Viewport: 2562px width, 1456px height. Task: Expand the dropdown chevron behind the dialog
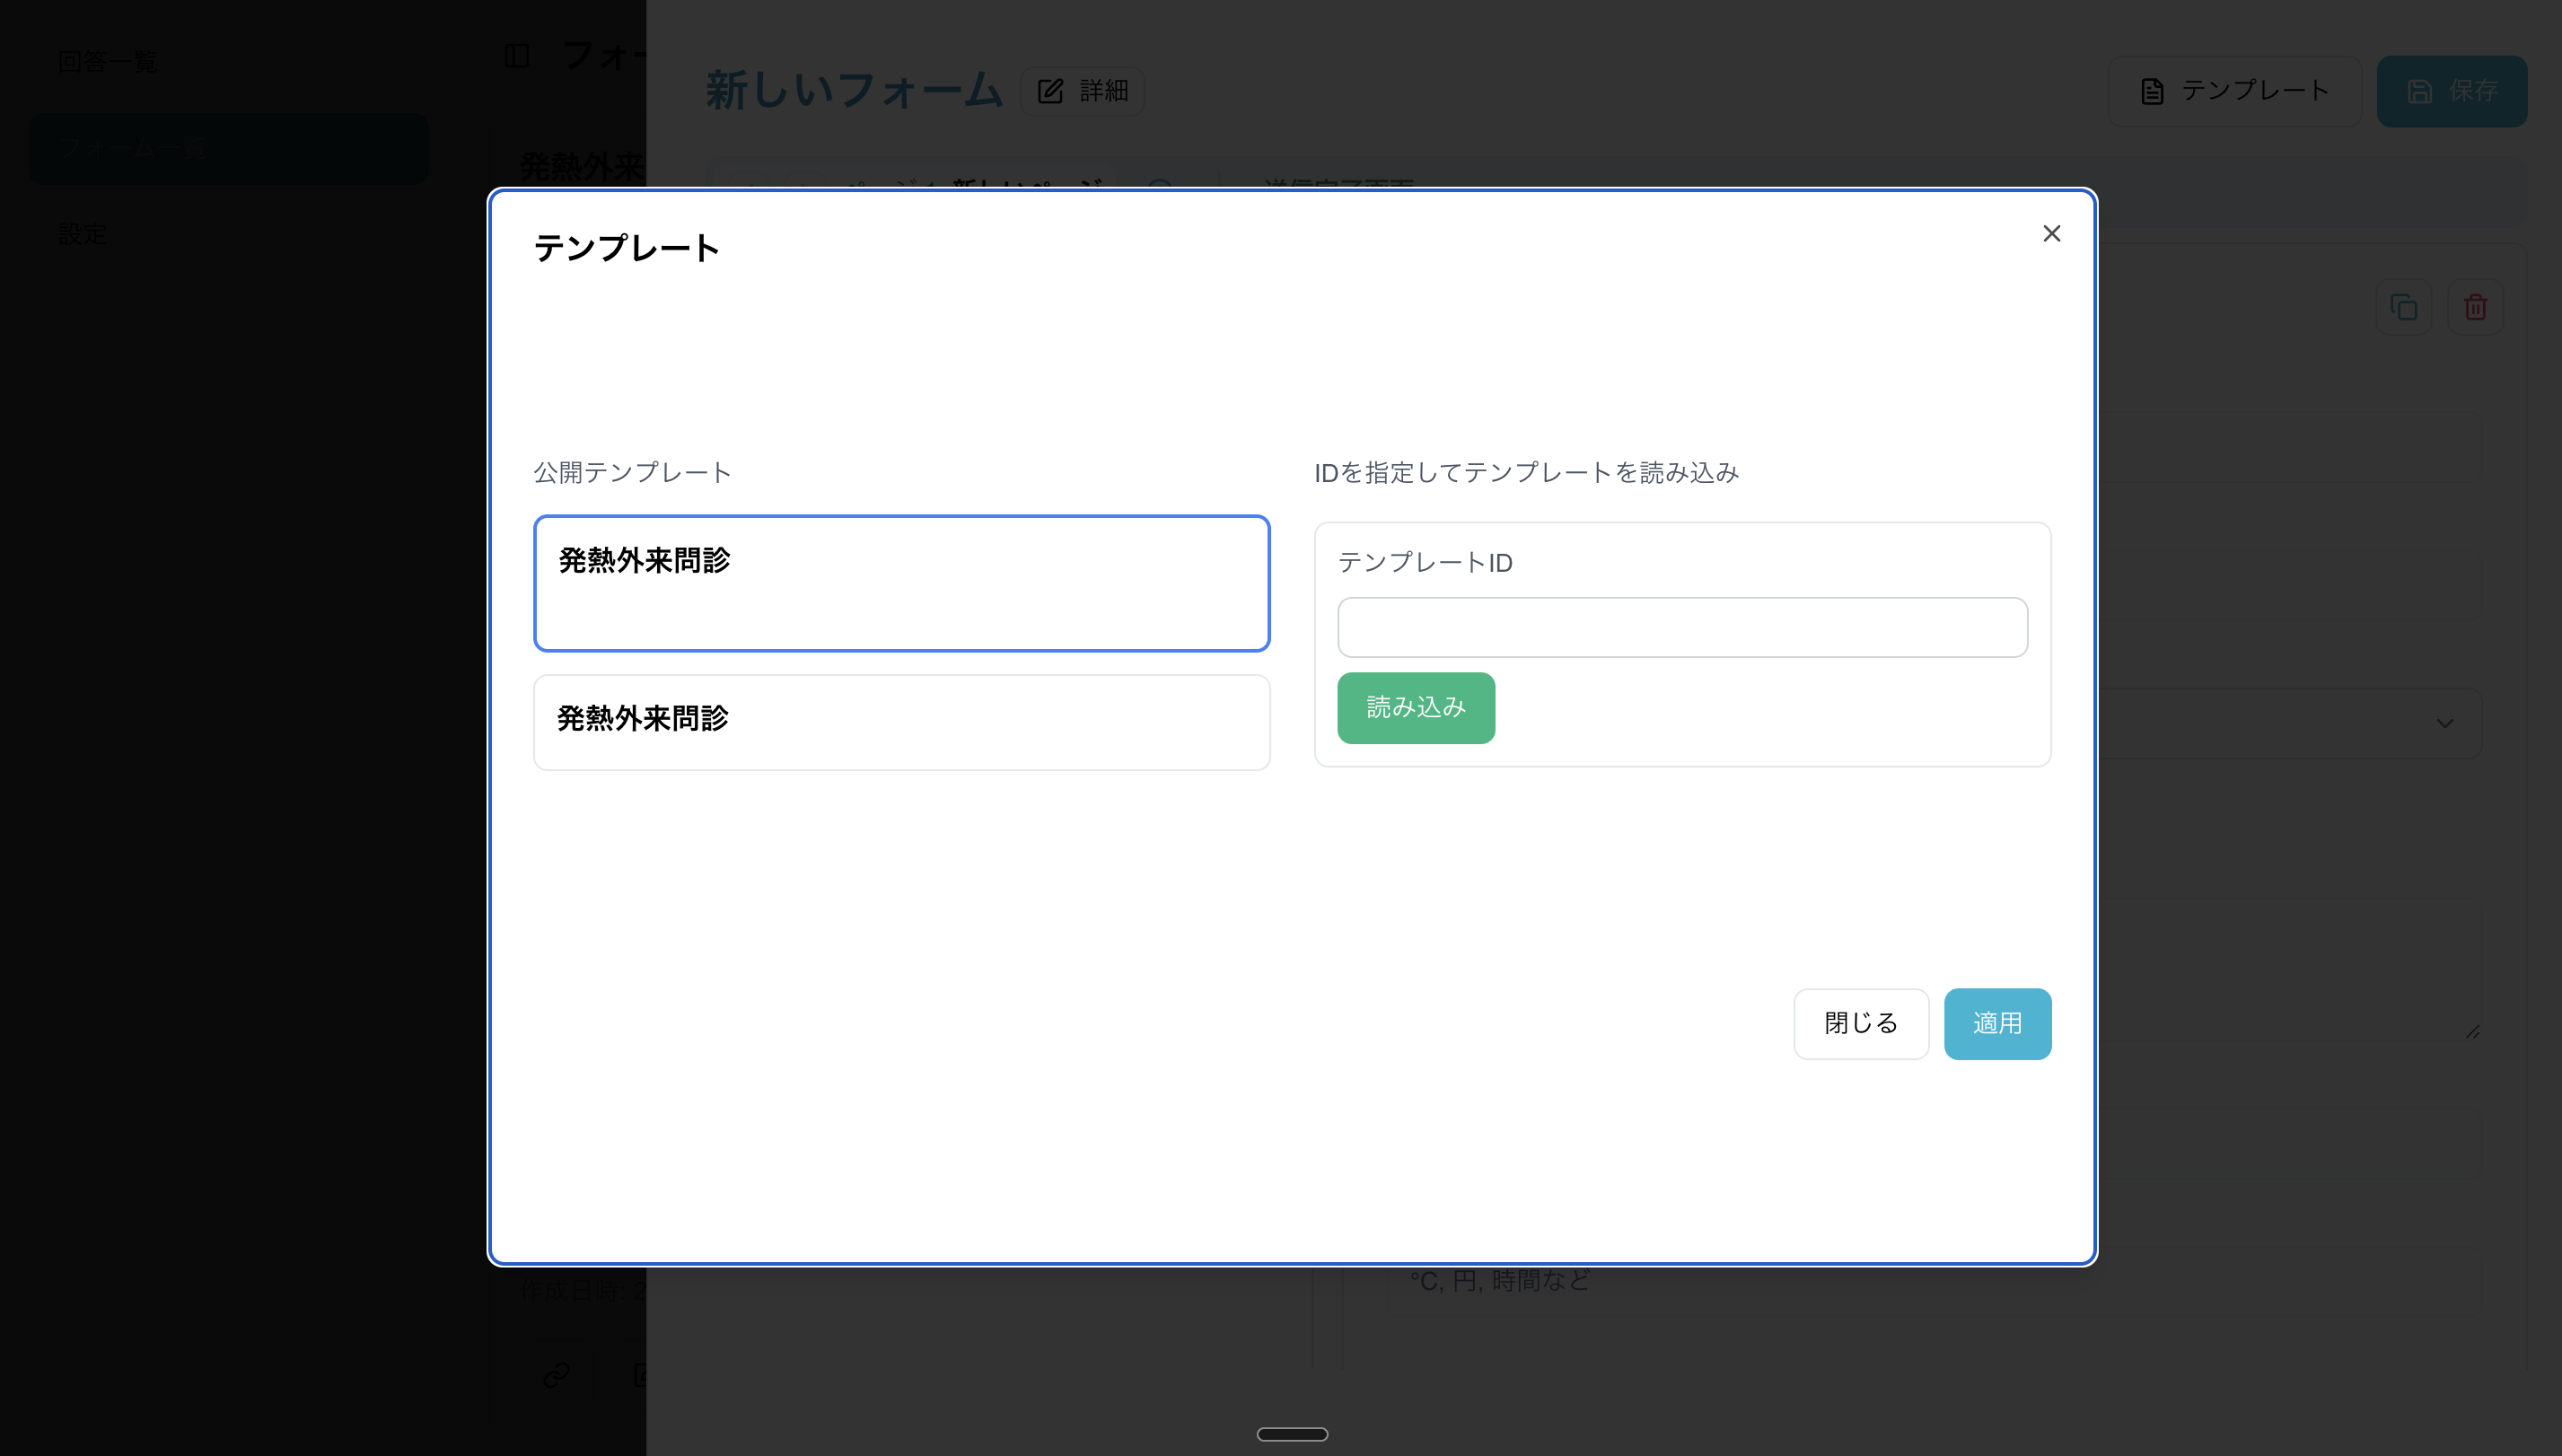(x=2444, y=723)
